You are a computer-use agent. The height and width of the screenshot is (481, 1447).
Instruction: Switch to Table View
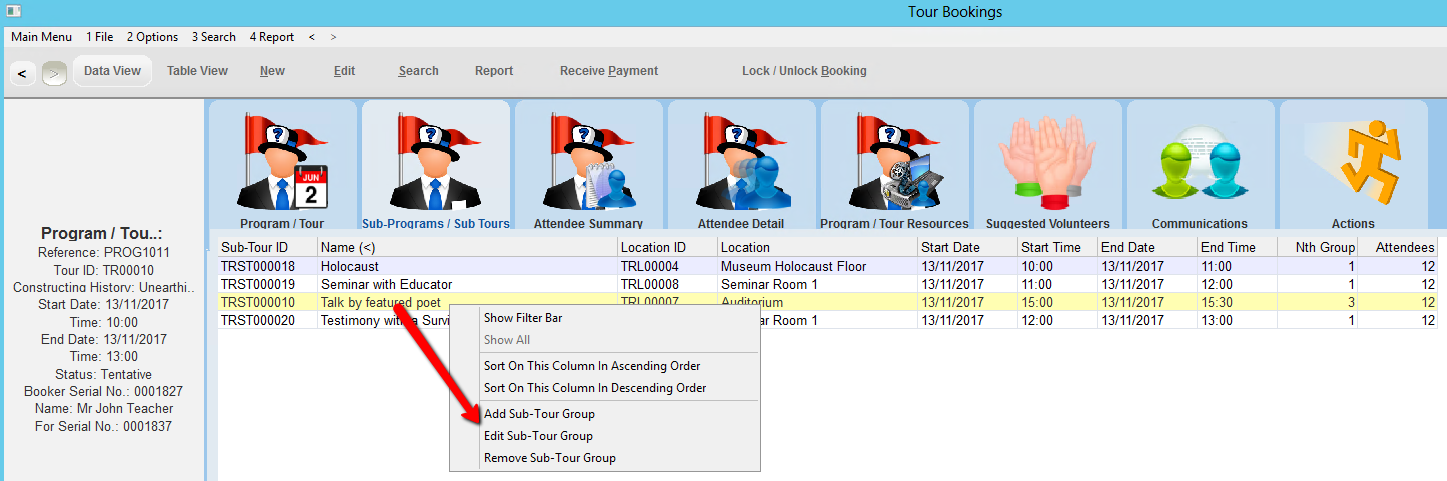click(x=197, y=71)
